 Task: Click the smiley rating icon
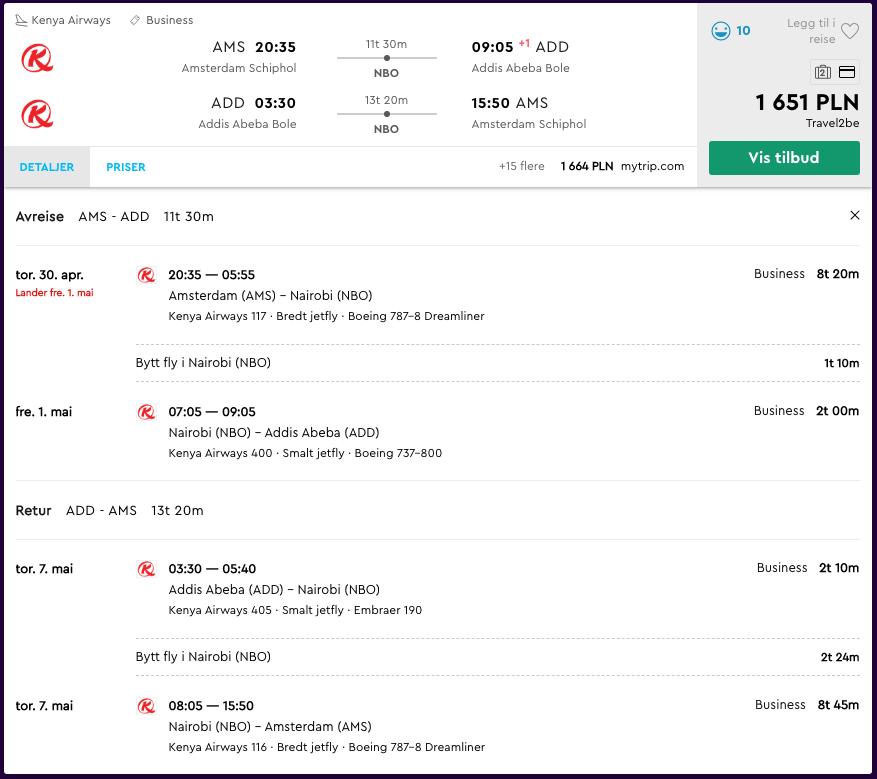[720, 31]
